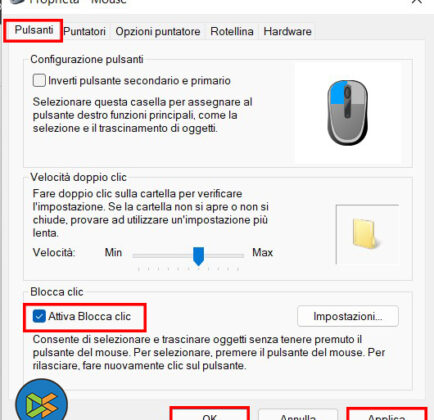Open the Hardware tab

coord(287,31)
